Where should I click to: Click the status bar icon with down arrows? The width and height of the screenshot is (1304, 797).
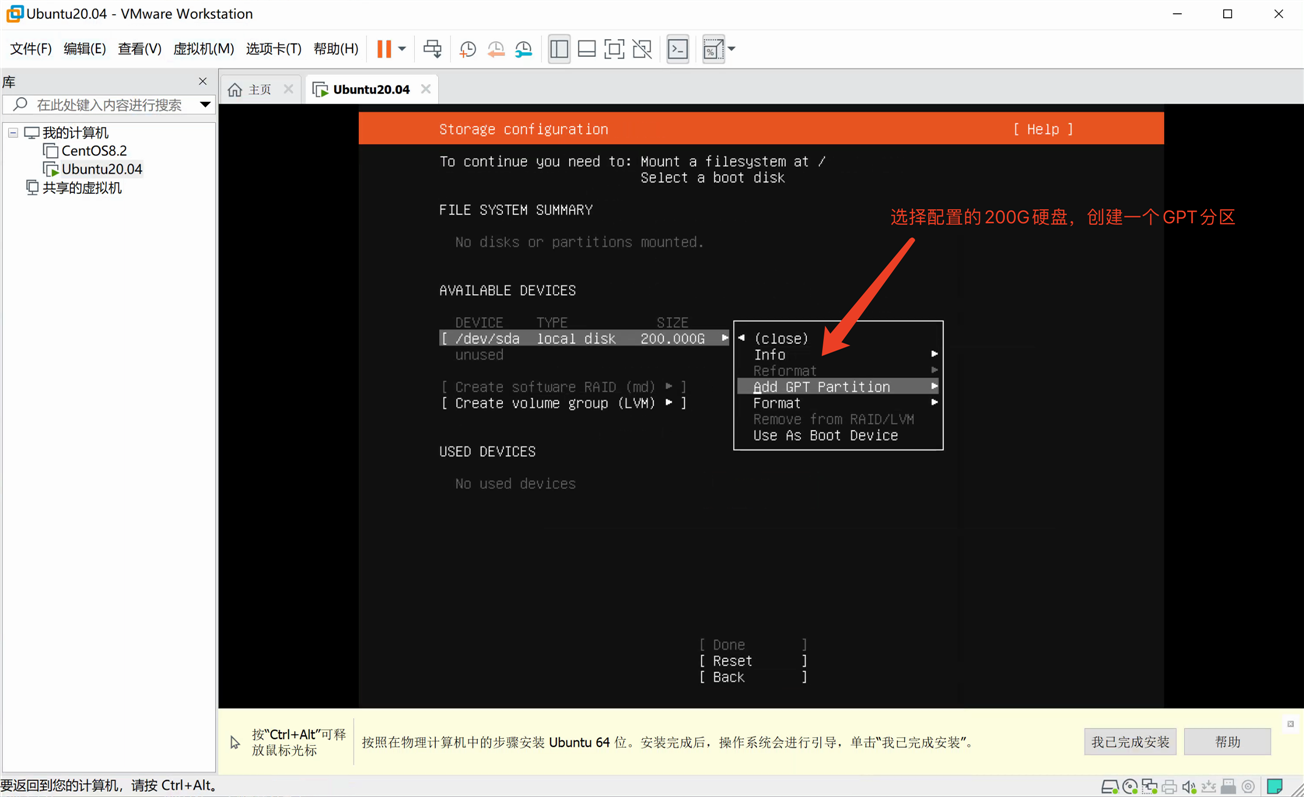[x=1209, y=787]
